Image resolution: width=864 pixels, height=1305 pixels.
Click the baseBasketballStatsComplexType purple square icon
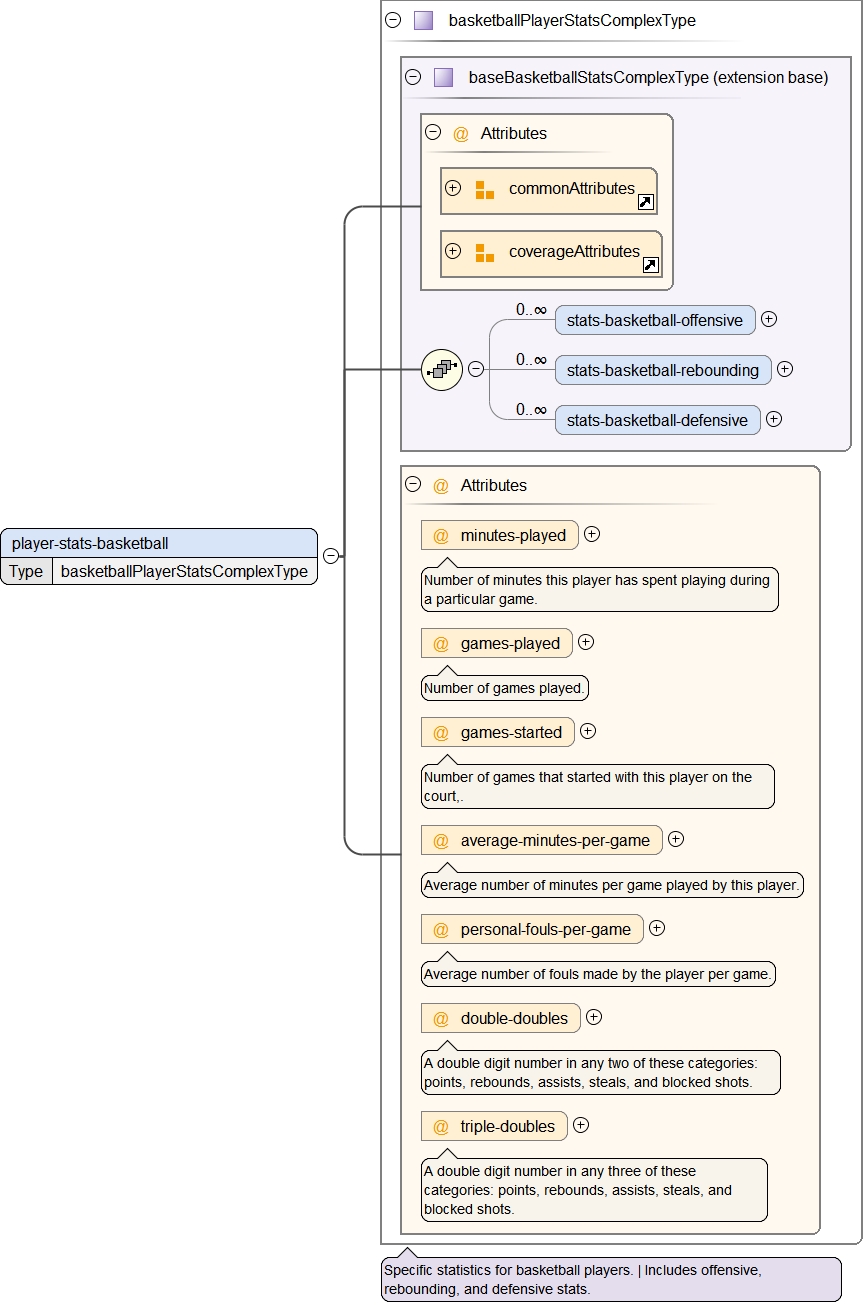444,77
